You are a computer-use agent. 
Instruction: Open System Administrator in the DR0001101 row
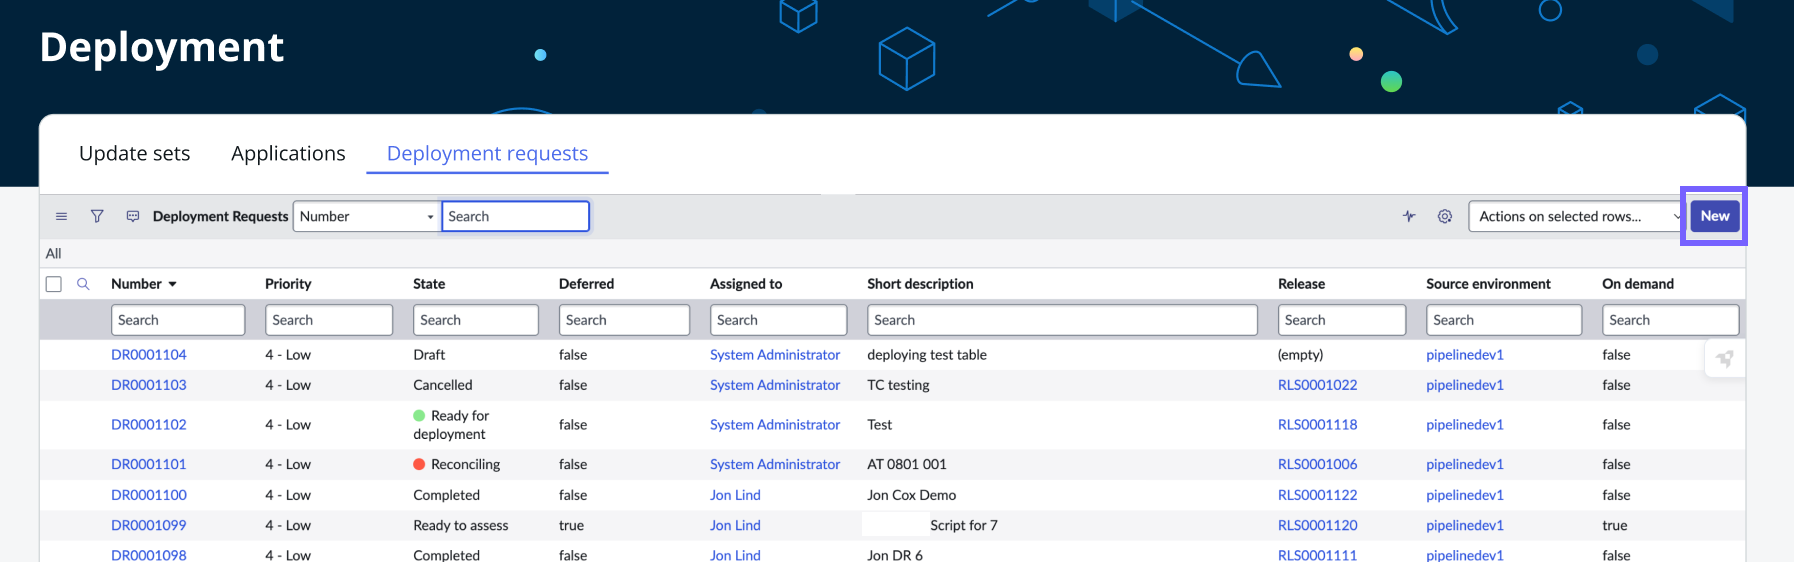pyautogui.click(x=775, y=465)
